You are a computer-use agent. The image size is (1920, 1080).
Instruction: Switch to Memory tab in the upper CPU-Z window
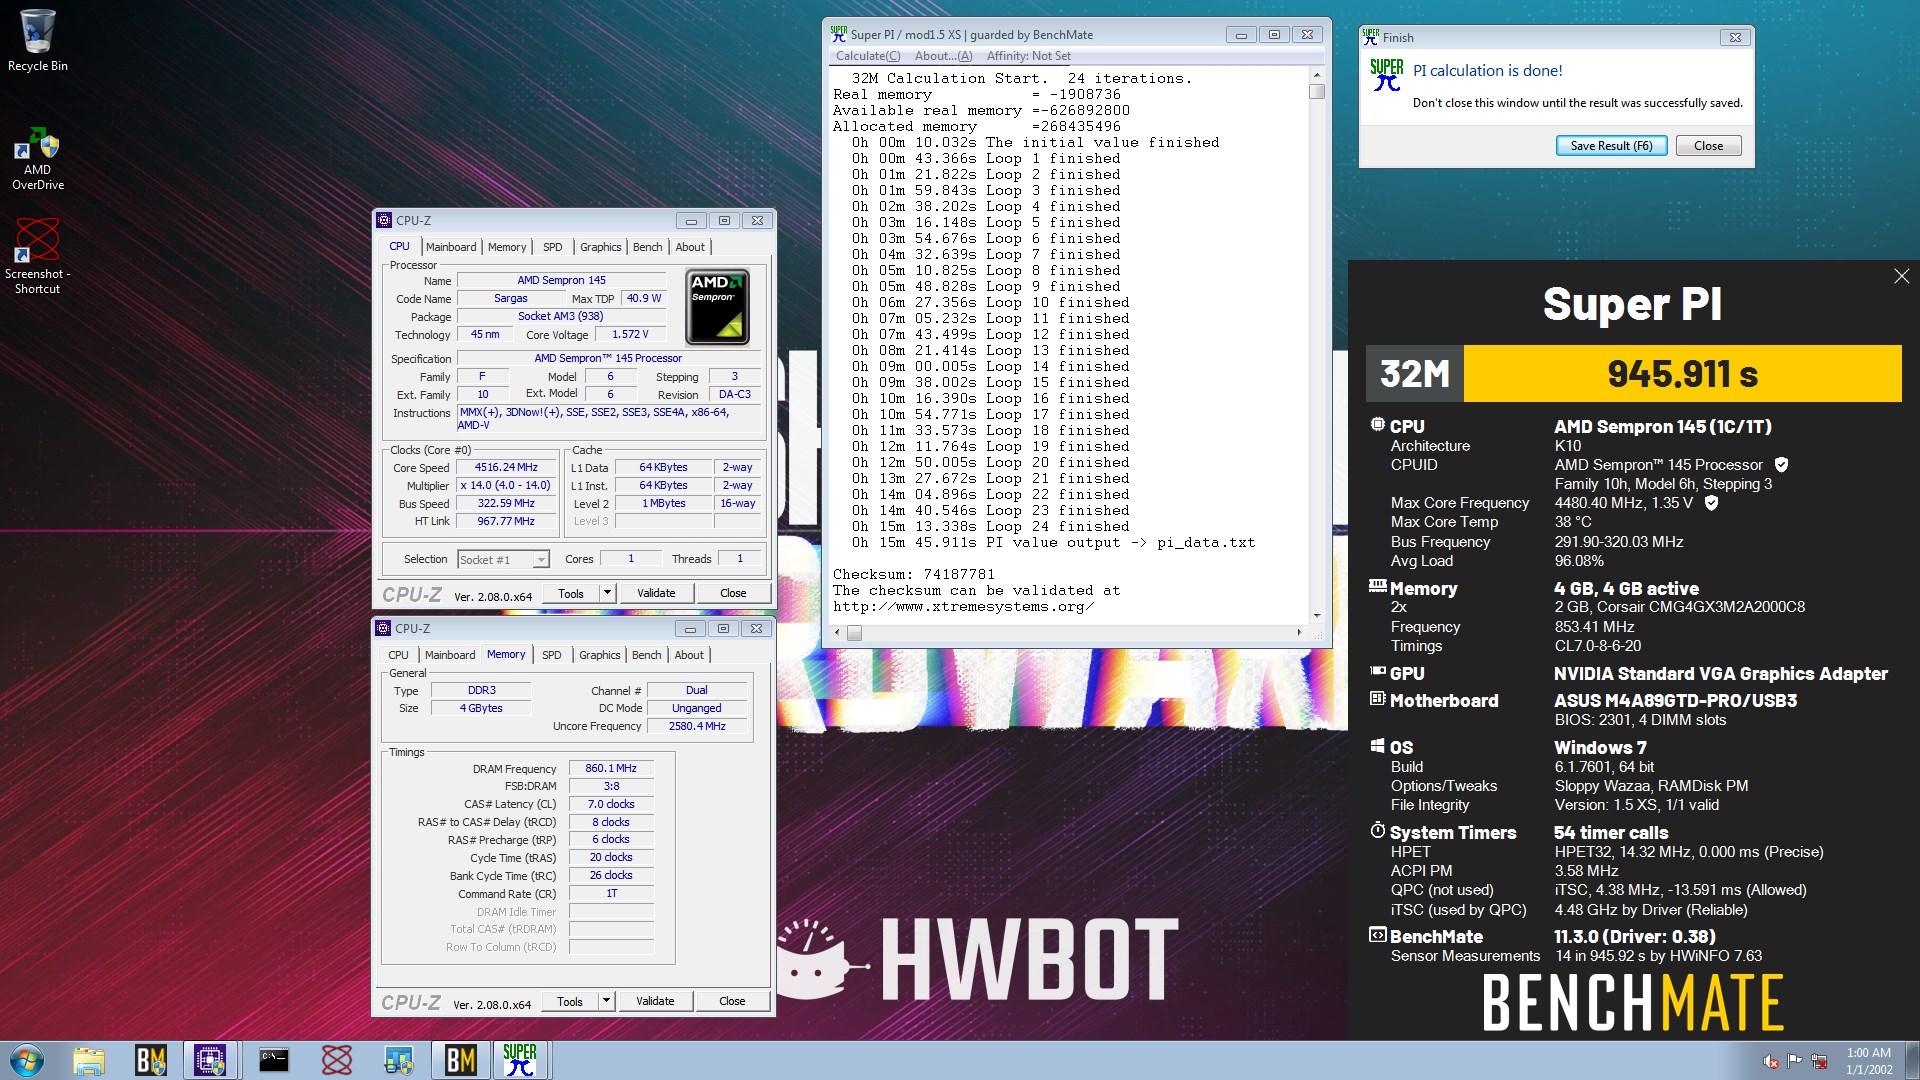click(507, 247)
